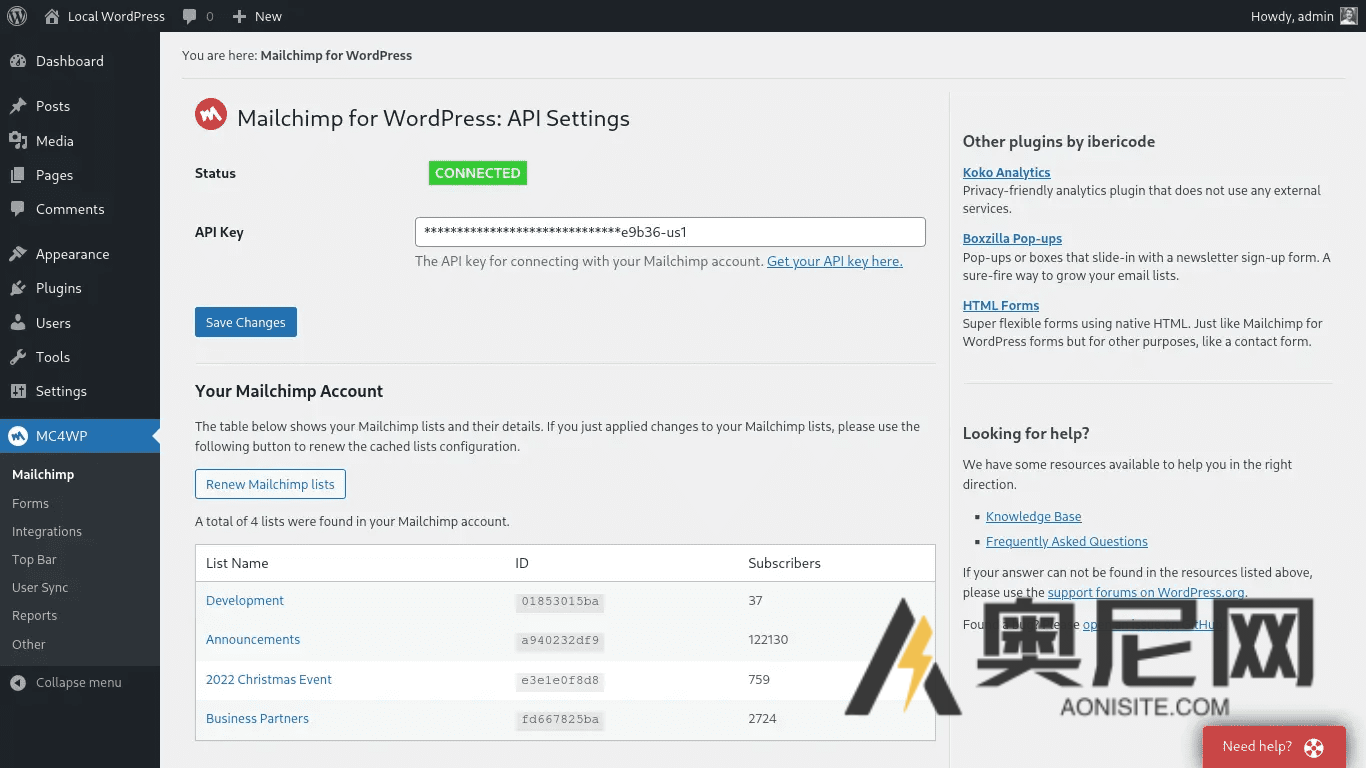Open the Knowledge Base link
The image size is (1366, 768).
point(1034,516)
